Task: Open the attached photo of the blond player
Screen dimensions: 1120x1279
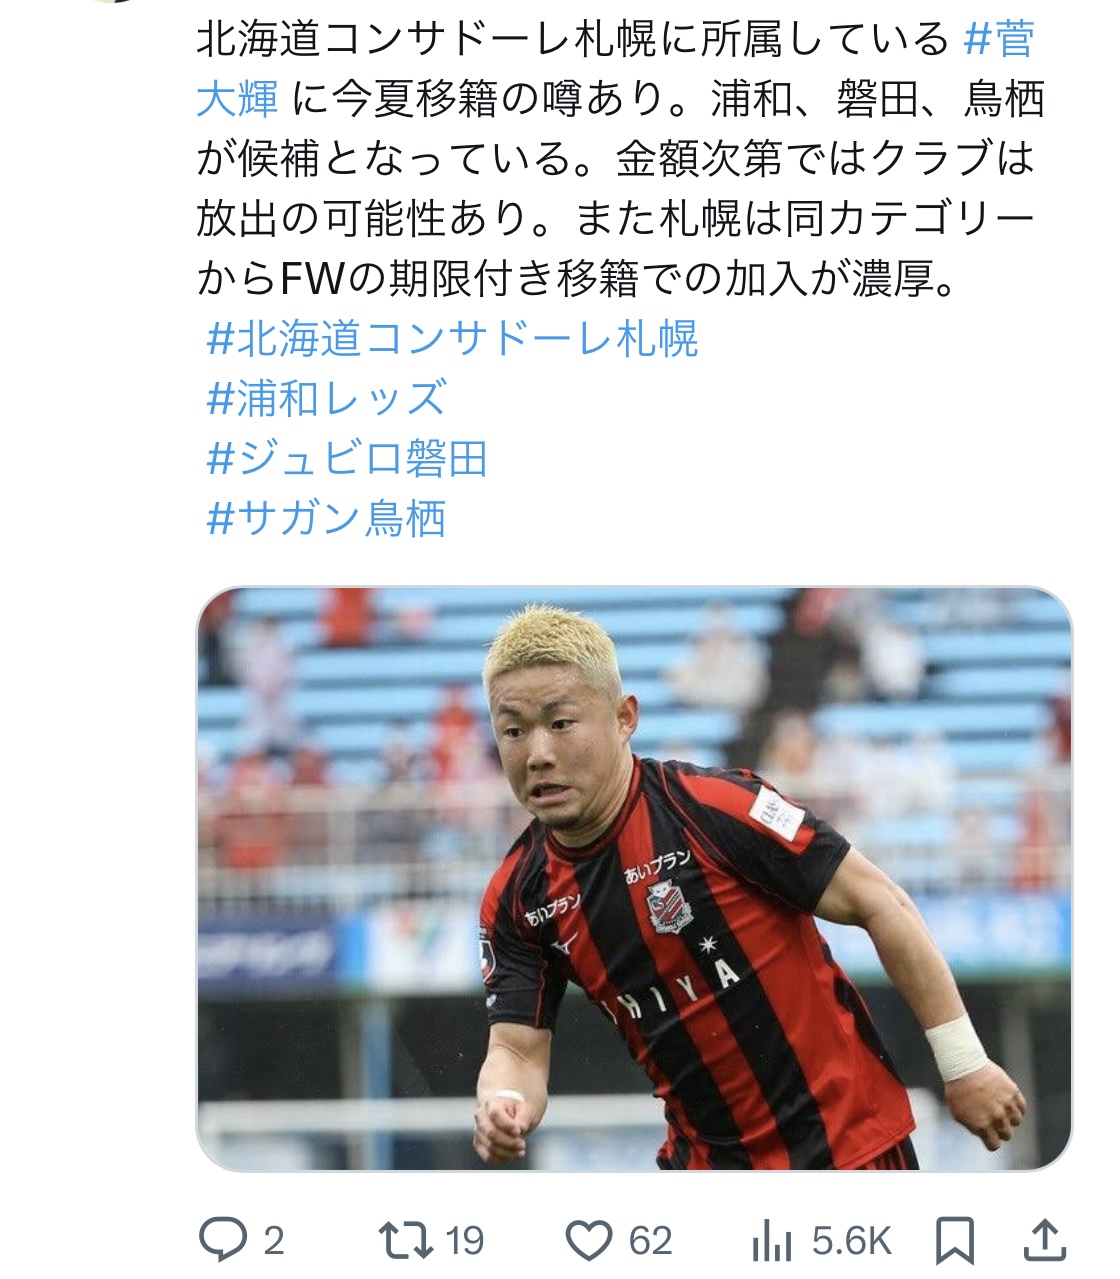Action: pos(634,878)
